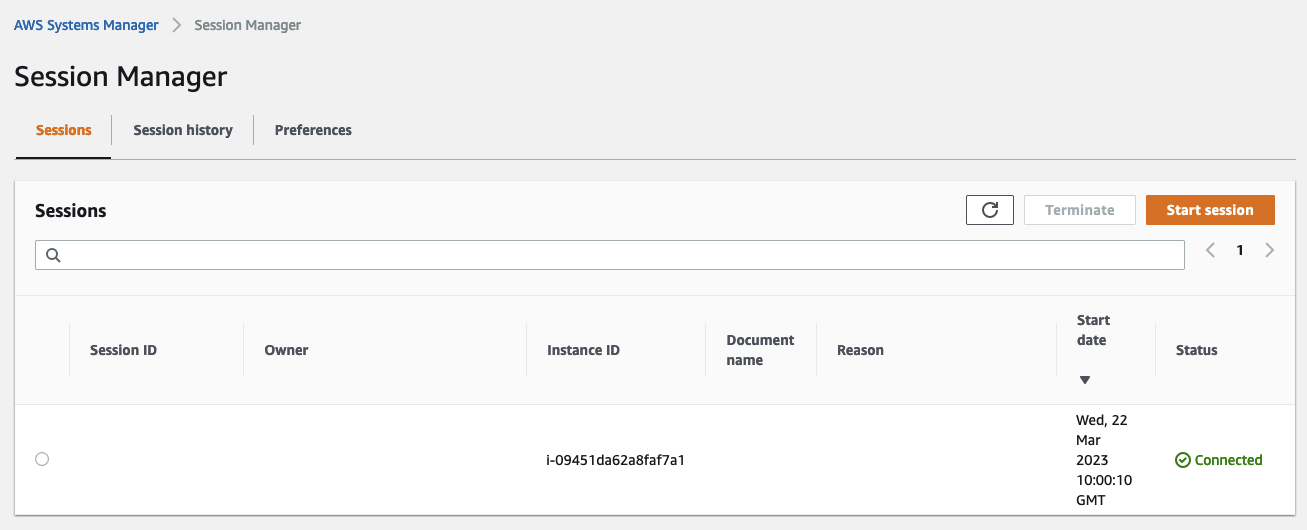1307x530 pixels.
Task: Click the Status column header
Action: pos(1196,350)
